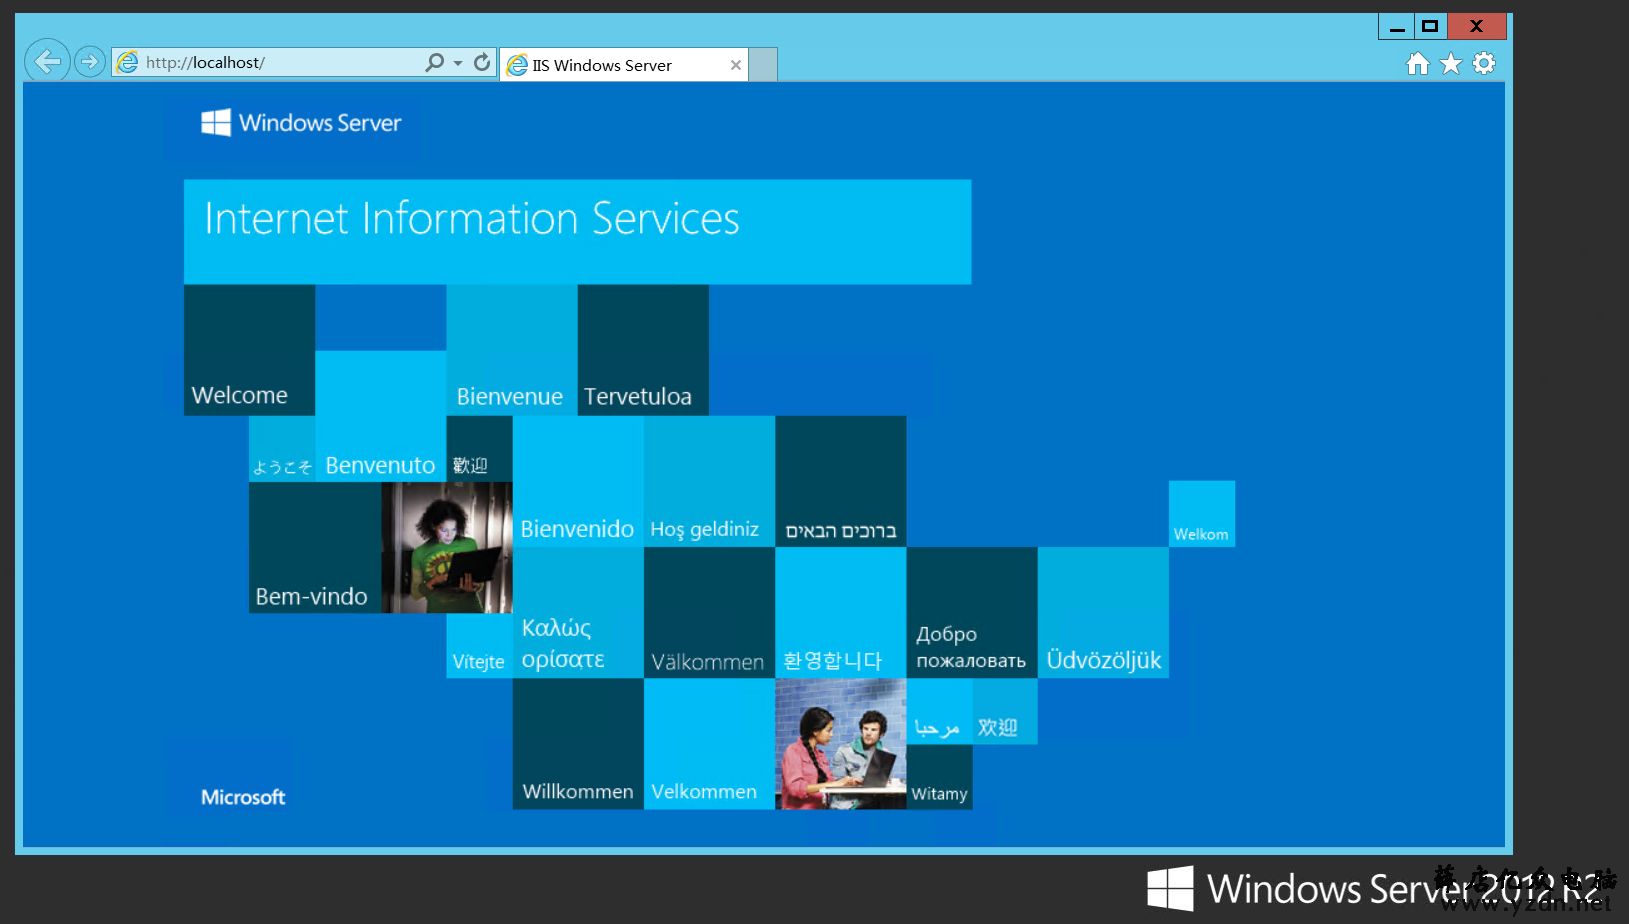This screenshot has height=924, width=1629.
Task: Click the Willkommen tile
Action: click(x=578, y=744)
